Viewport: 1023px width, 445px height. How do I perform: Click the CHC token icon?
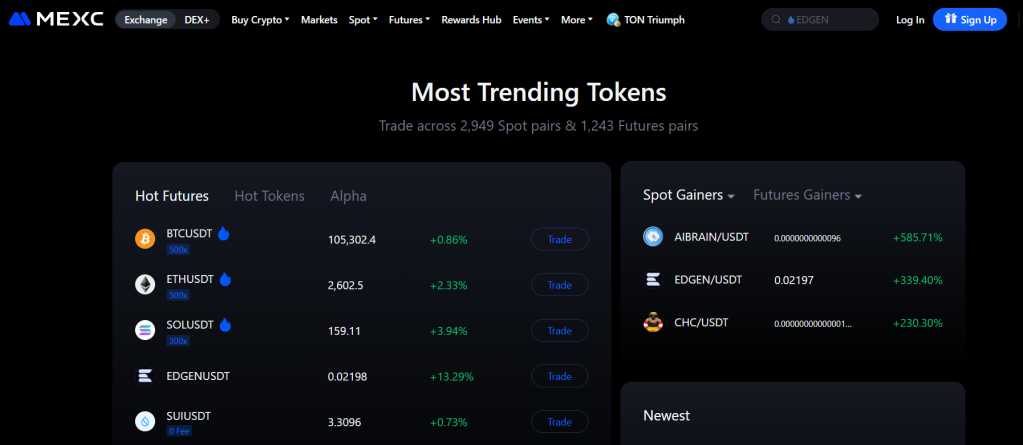[654, 323]
